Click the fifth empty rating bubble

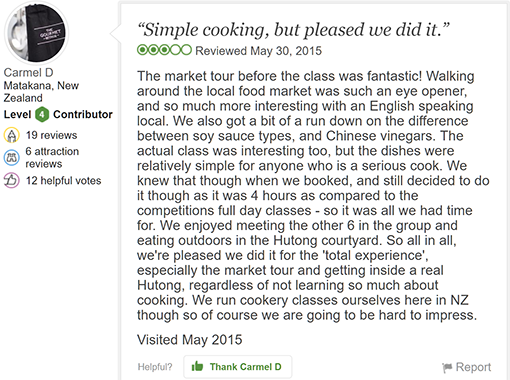tap(186, 50)
